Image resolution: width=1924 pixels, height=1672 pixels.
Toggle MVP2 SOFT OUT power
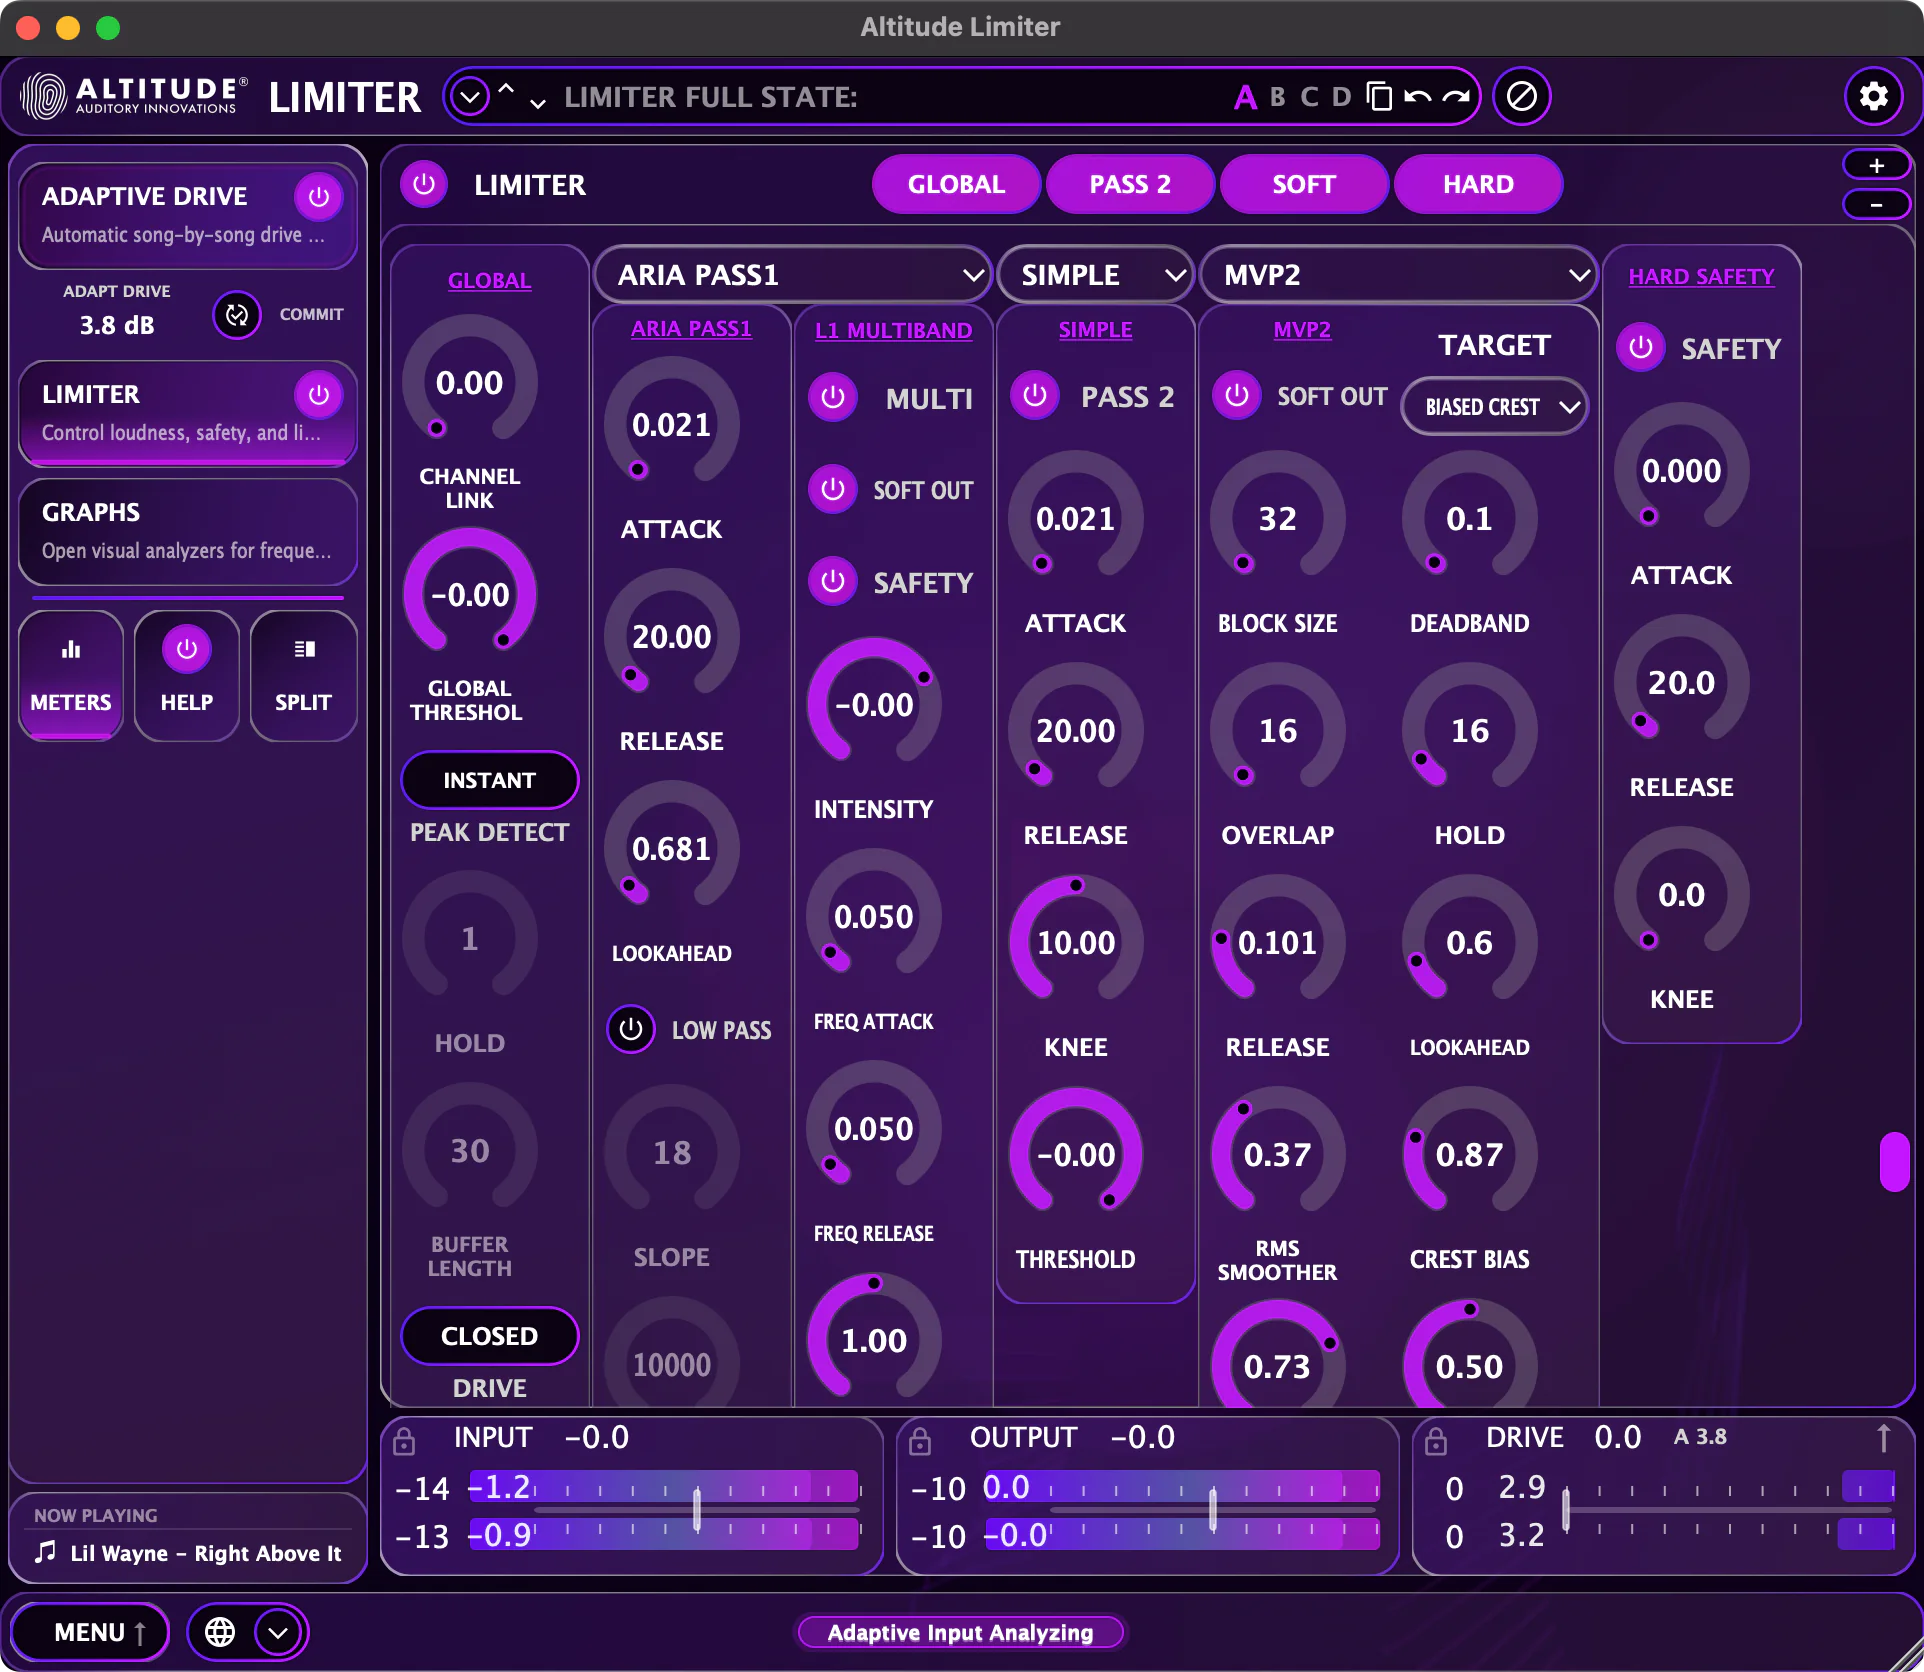click(1237, 395)
